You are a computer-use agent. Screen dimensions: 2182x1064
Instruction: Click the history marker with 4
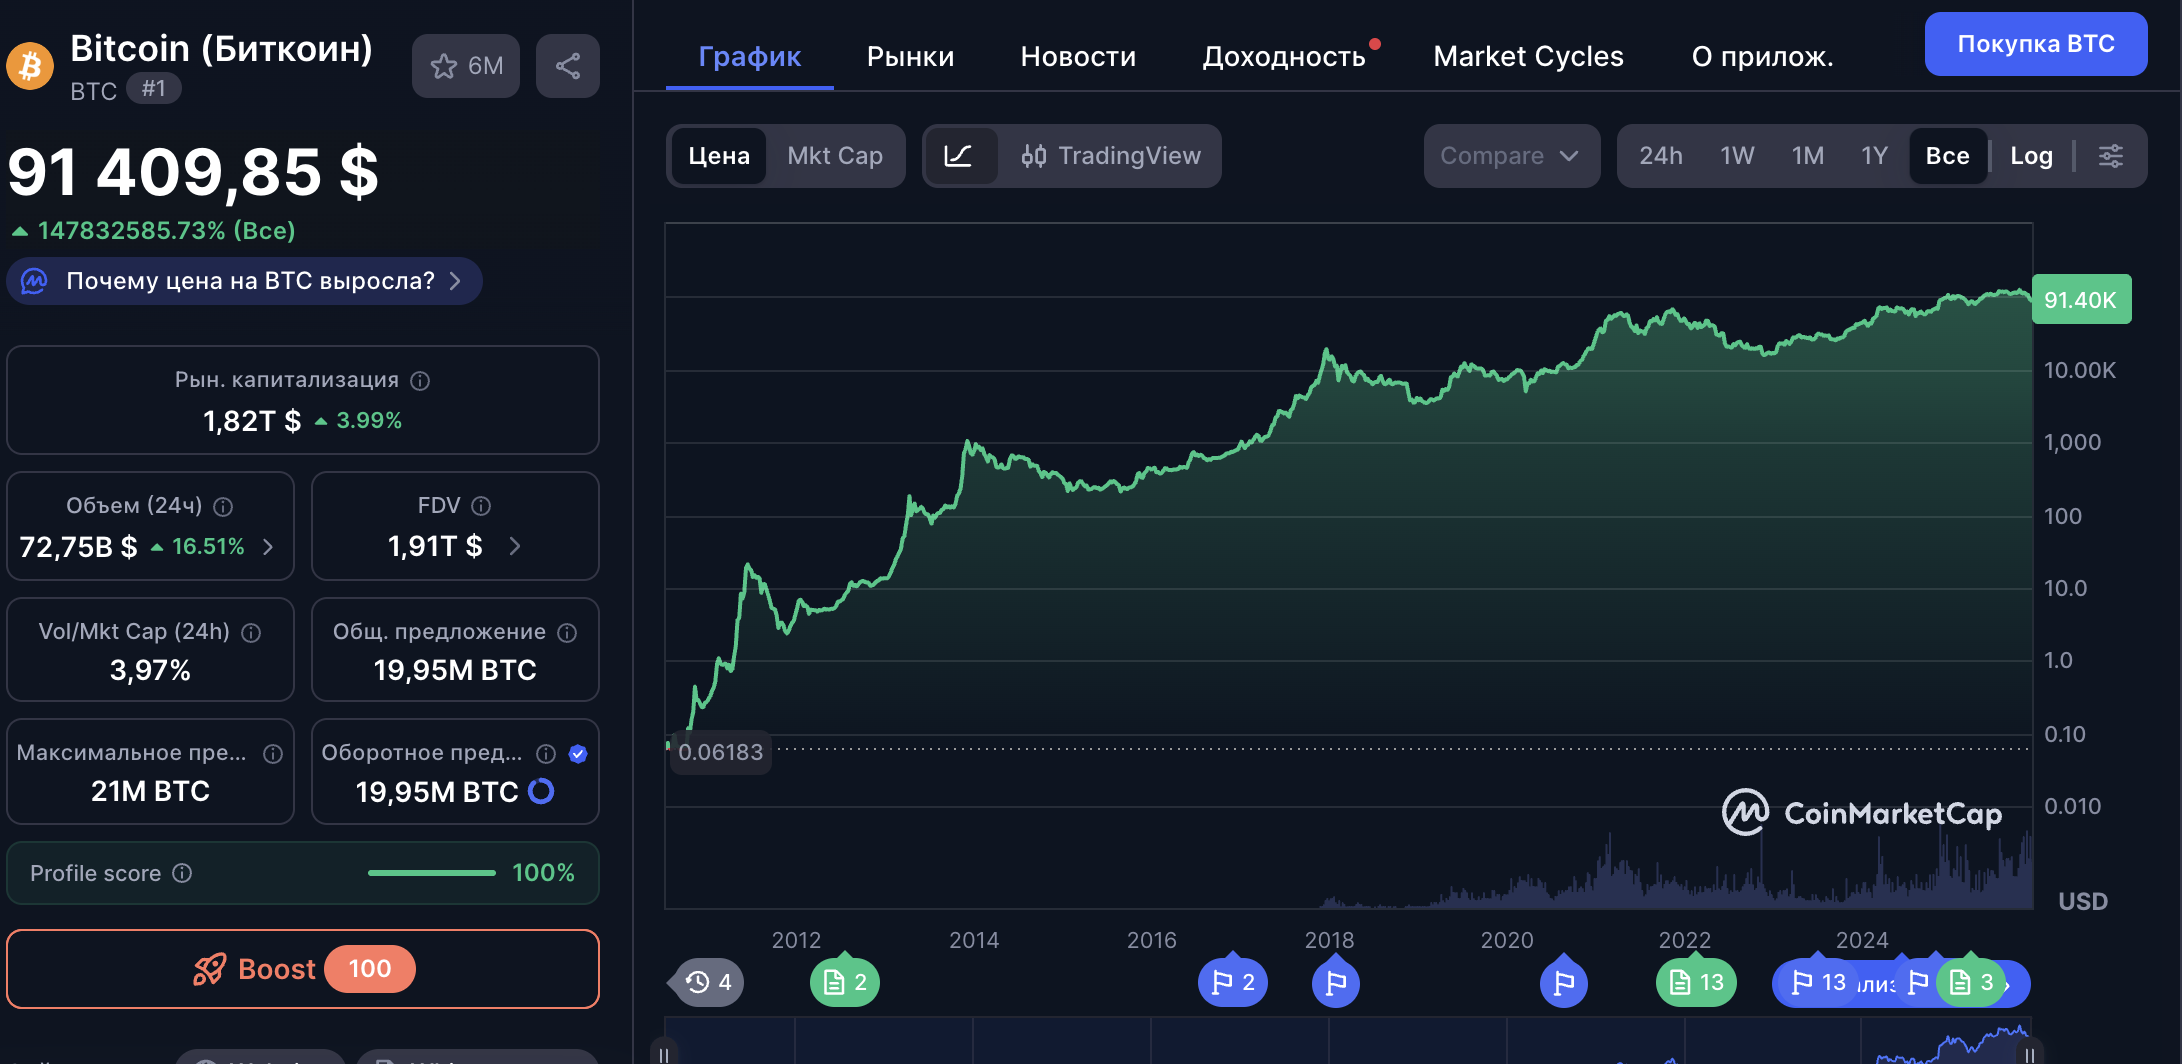(708, 982)
